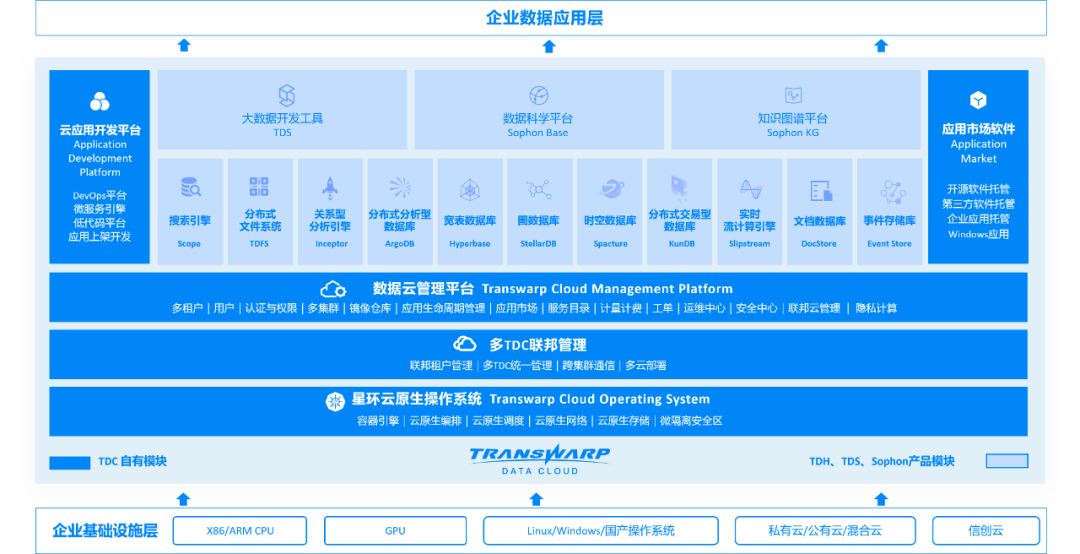Click 容器引擎 in the operating system row
The height and width of the screenshot is (554, 1080).
point(378,420)
